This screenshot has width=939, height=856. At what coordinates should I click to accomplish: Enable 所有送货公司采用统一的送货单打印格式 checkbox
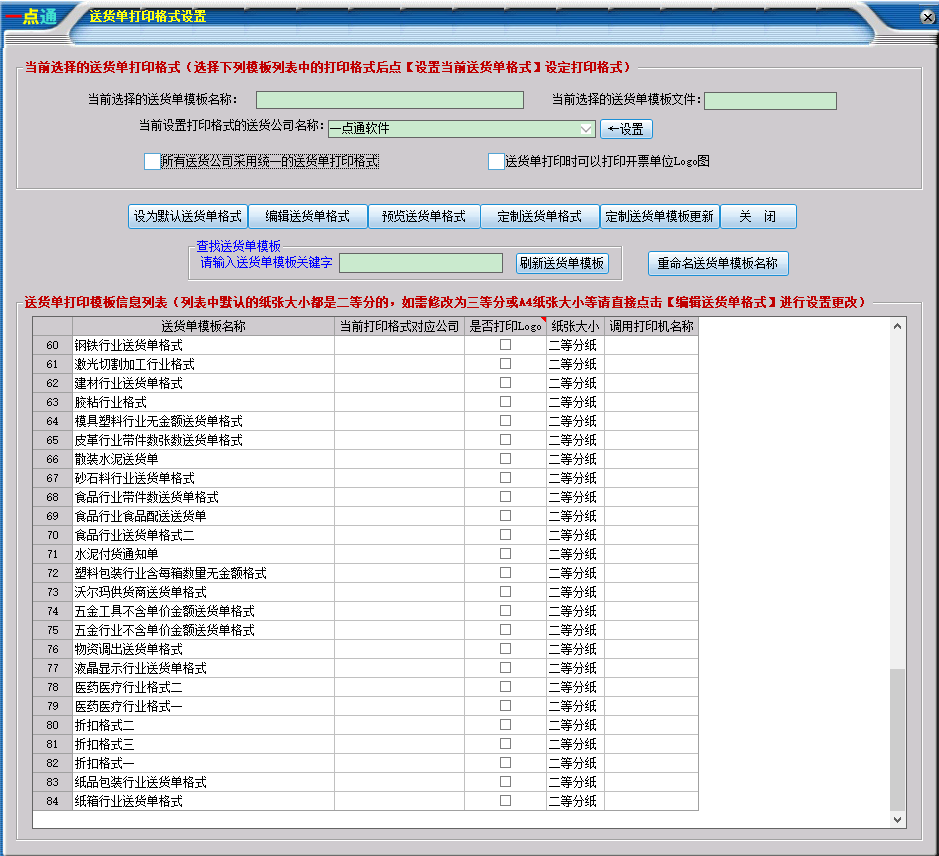pos(152,161)
